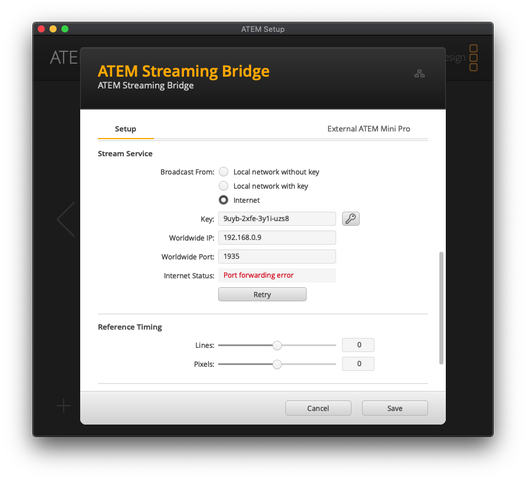Screen dimensions: 526x480
Task: Adjust the Lines timing slider
Action: tap(277, 345)
